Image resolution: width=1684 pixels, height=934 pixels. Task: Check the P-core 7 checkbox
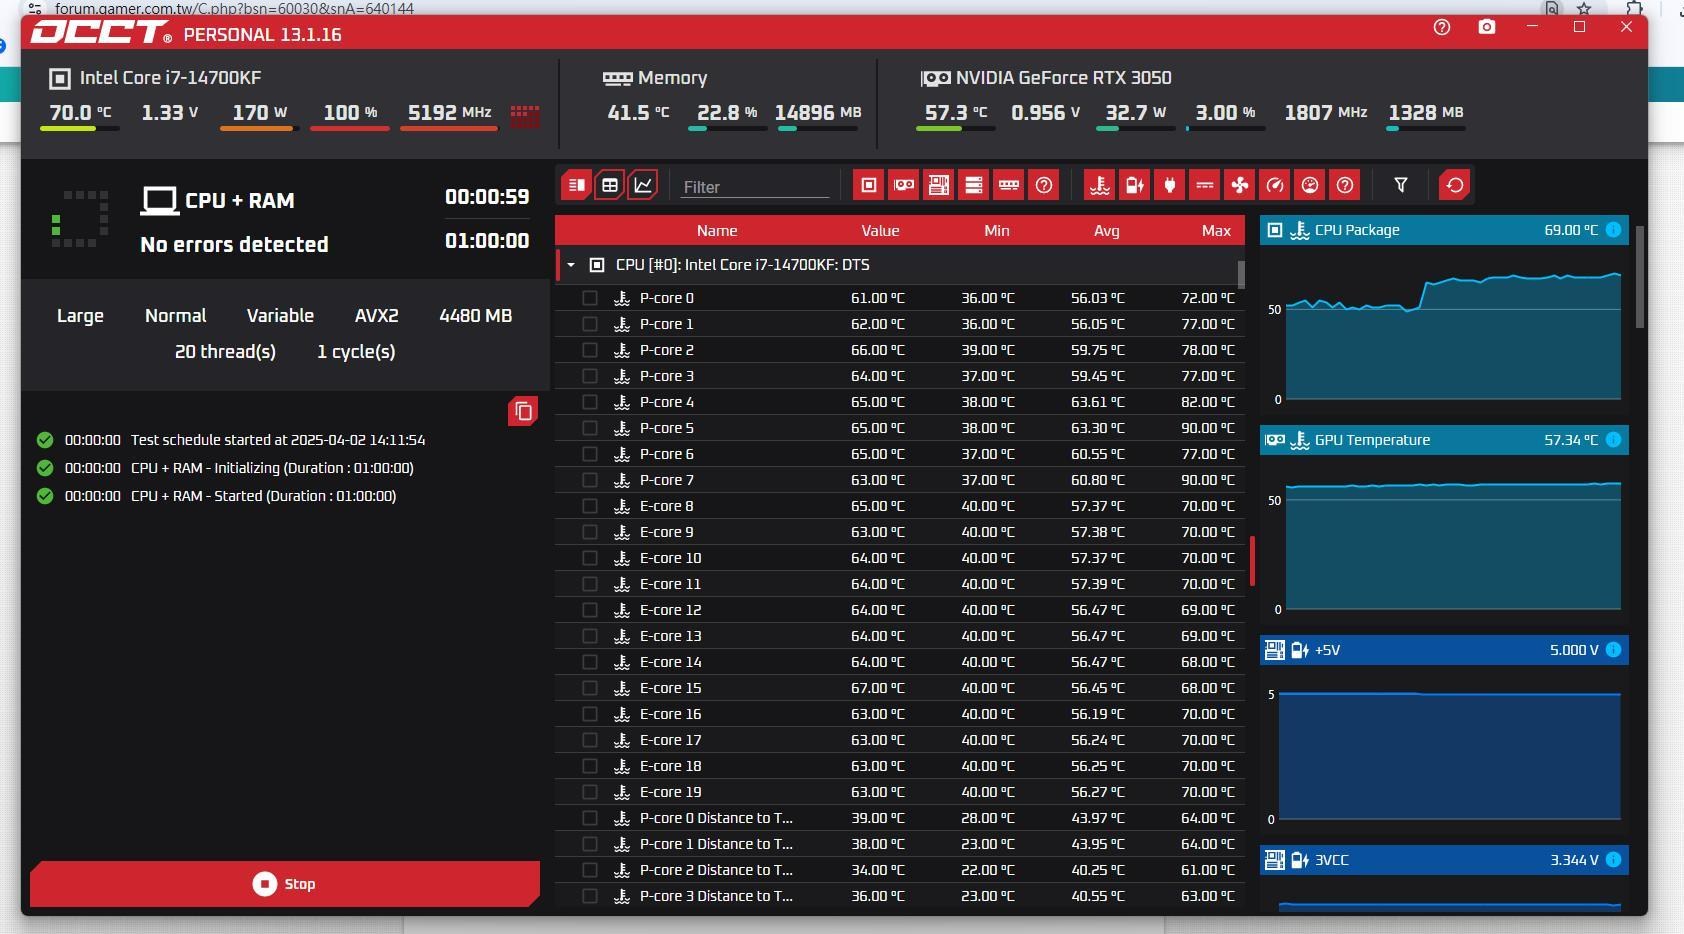(590, 480)
